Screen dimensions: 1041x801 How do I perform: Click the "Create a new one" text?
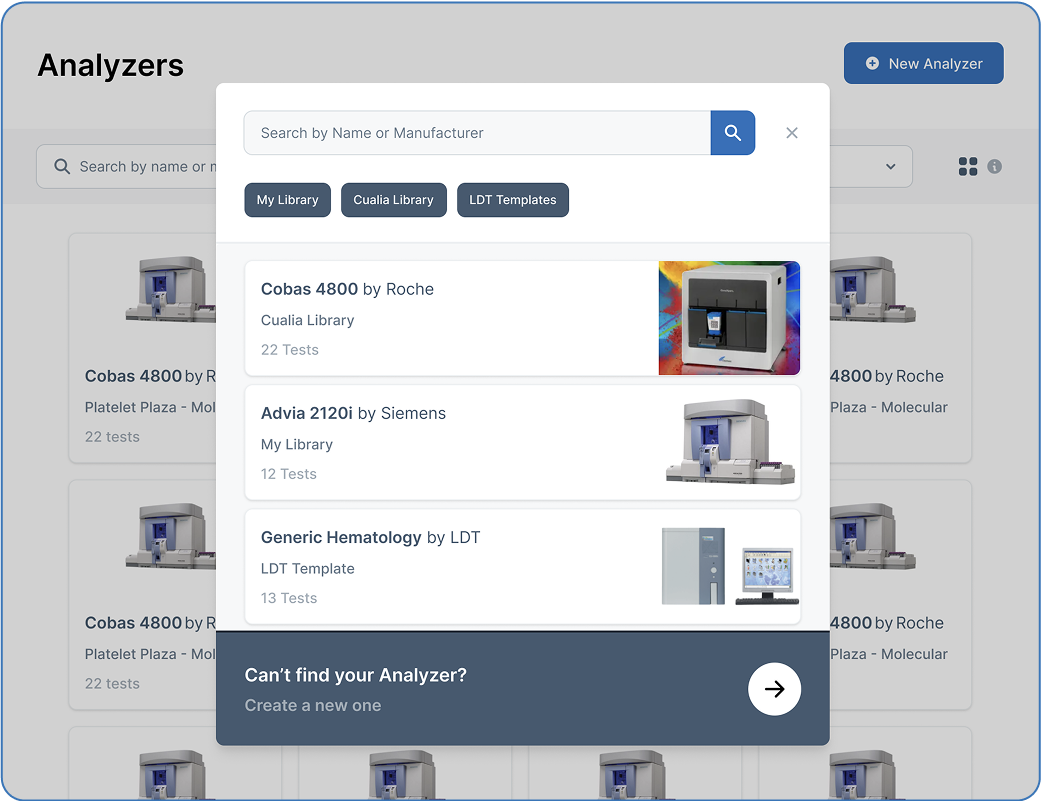[x=313, y=705]
